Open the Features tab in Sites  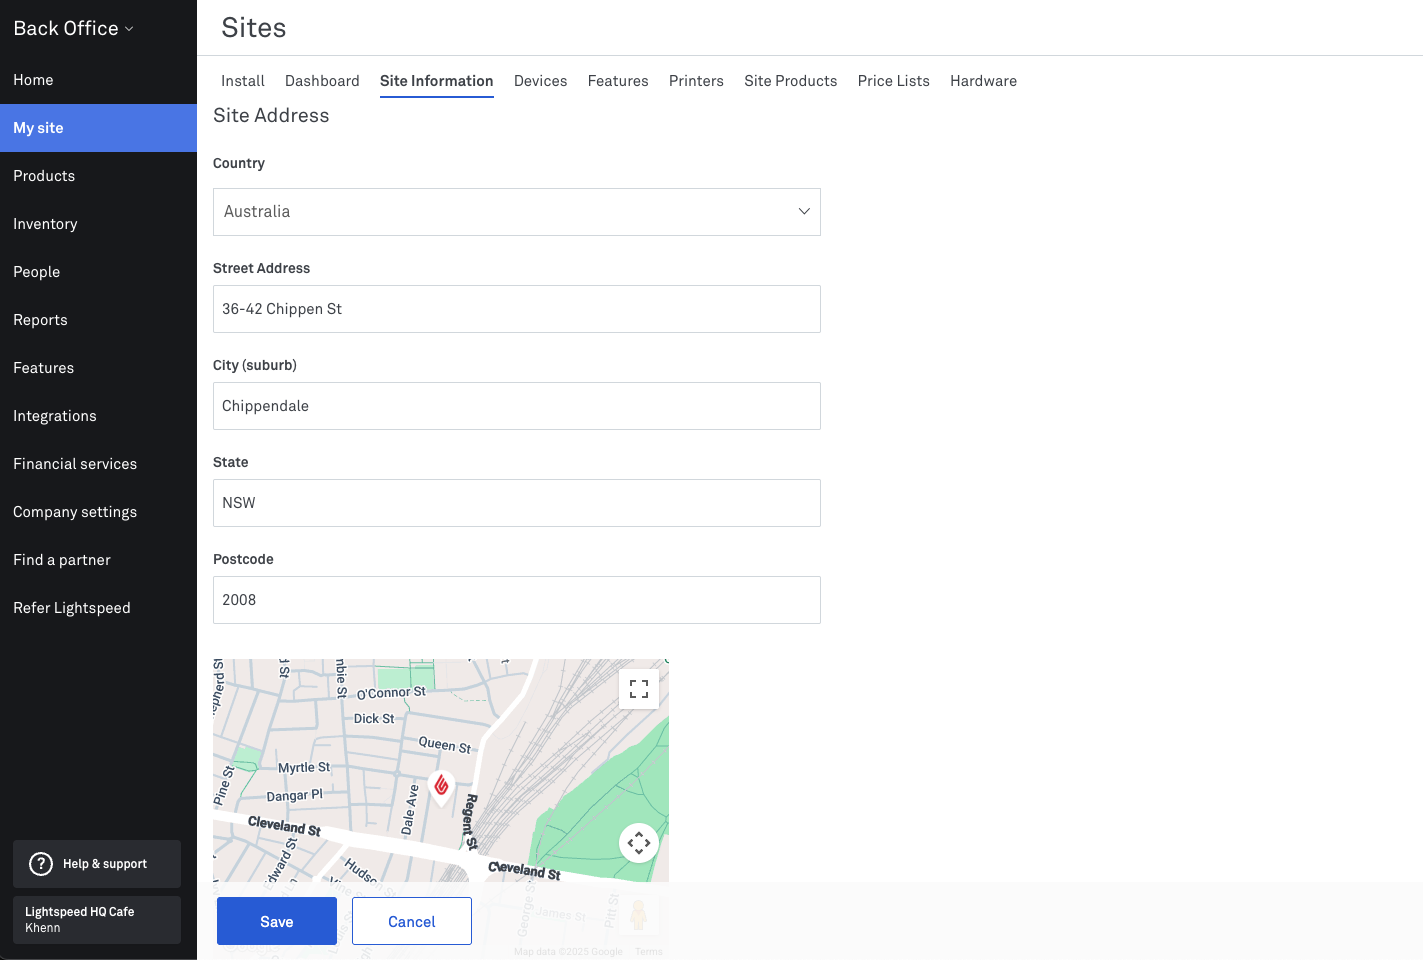tap(618, 81)
